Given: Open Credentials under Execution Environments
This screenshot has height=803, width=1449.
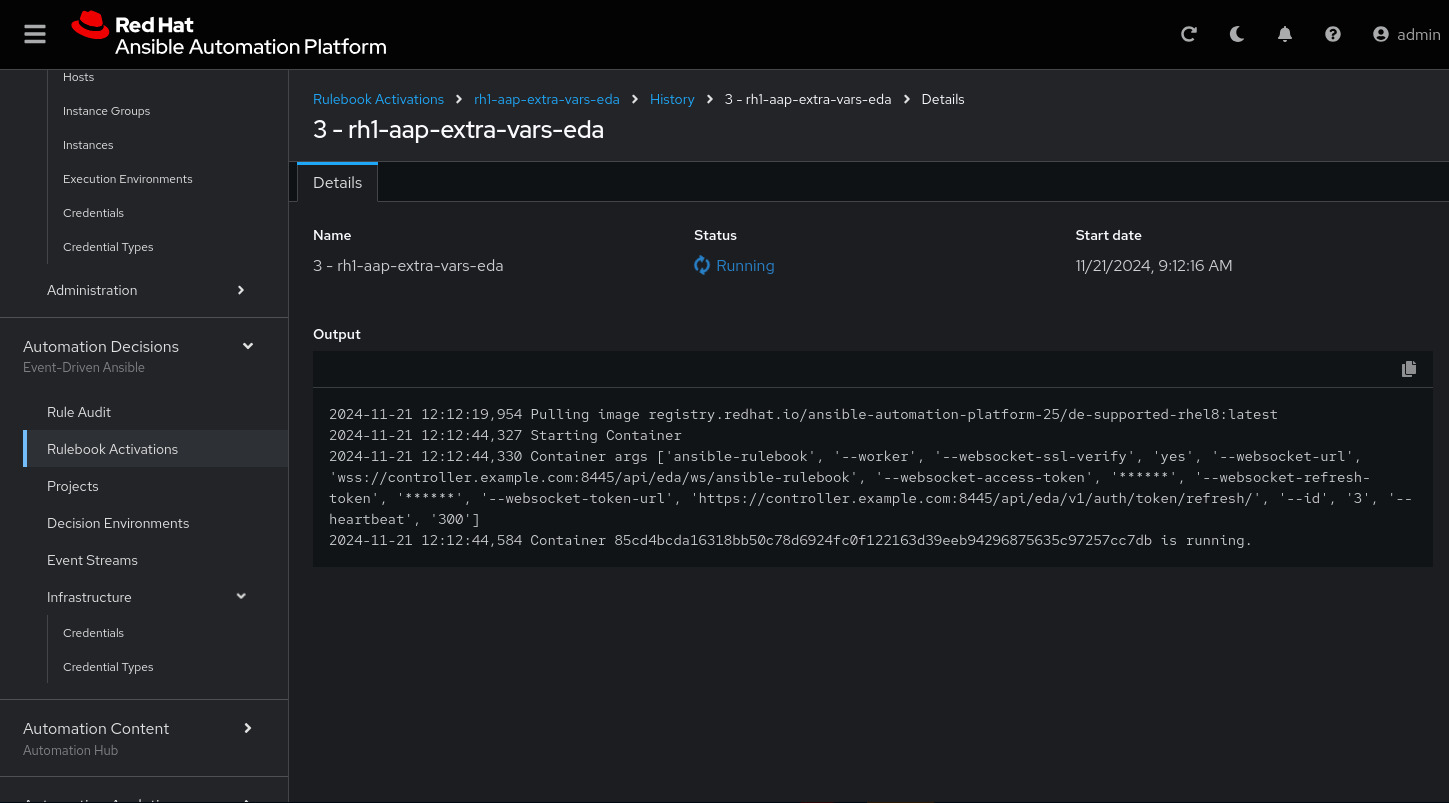Looking at the screenshot, I should 93,213.
